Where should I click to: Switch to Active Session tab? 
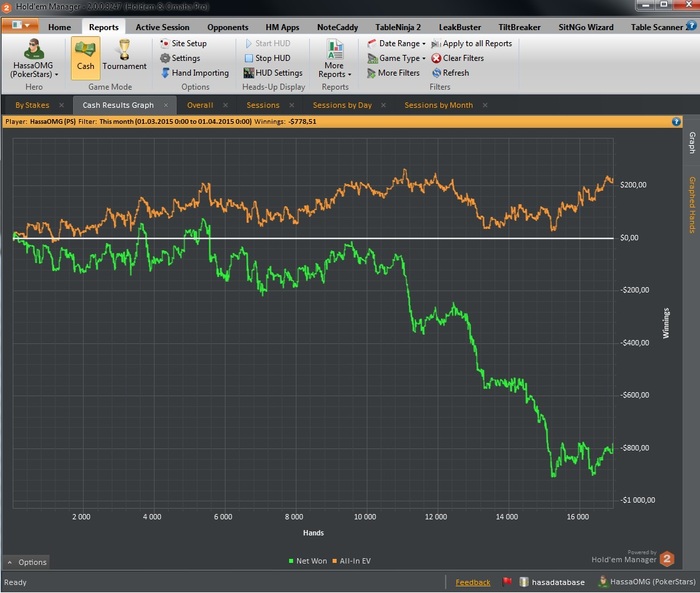162,27
